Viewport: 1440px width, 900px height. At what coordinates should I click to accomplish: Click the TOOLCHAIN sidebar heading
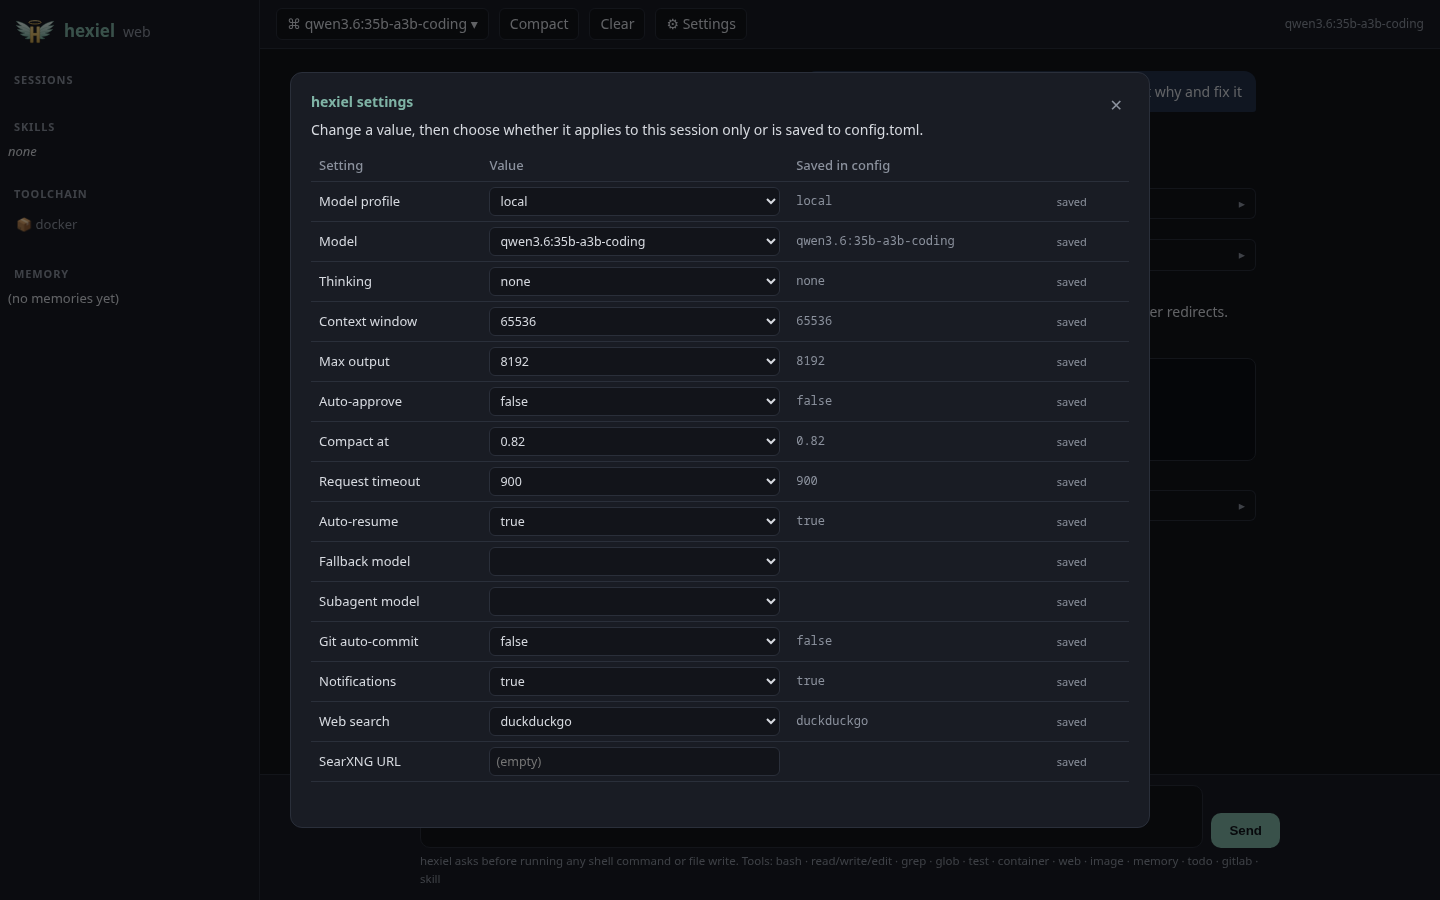pyautogui.click(x=50, y=194)
